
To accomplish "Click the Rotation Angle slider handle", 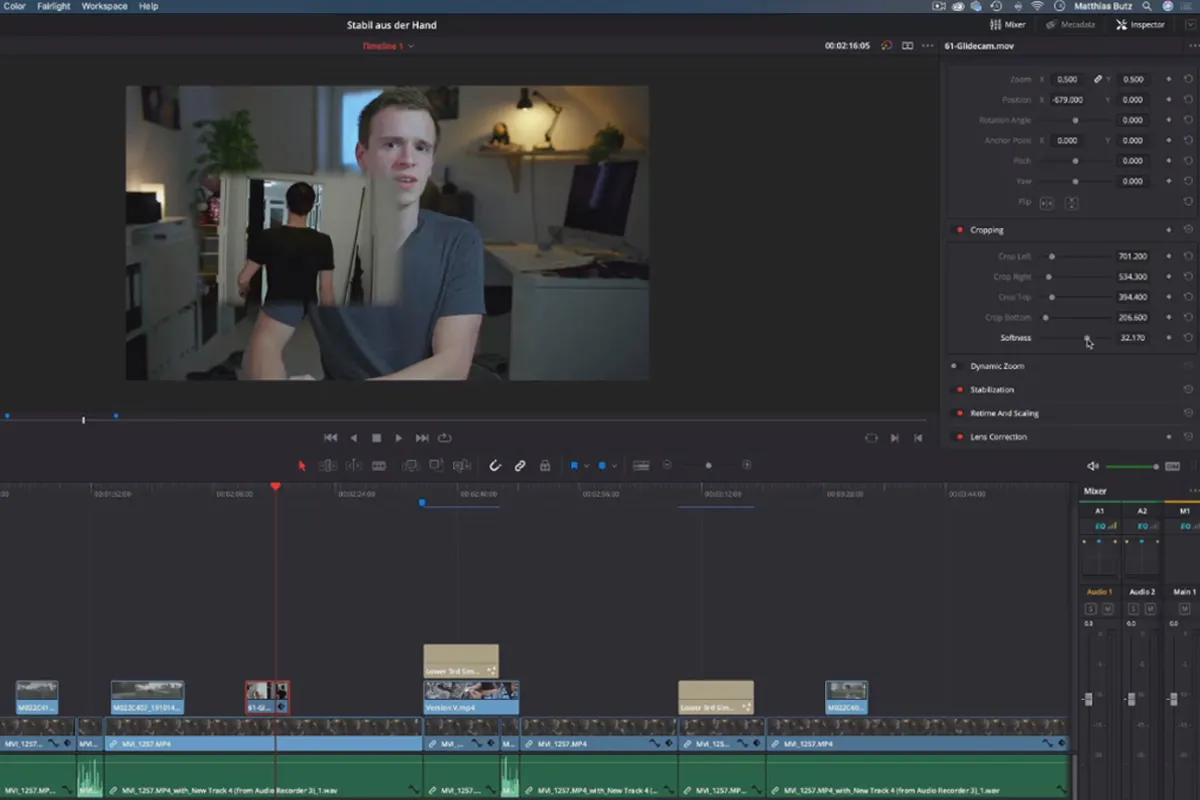I will coord(1076,120).
